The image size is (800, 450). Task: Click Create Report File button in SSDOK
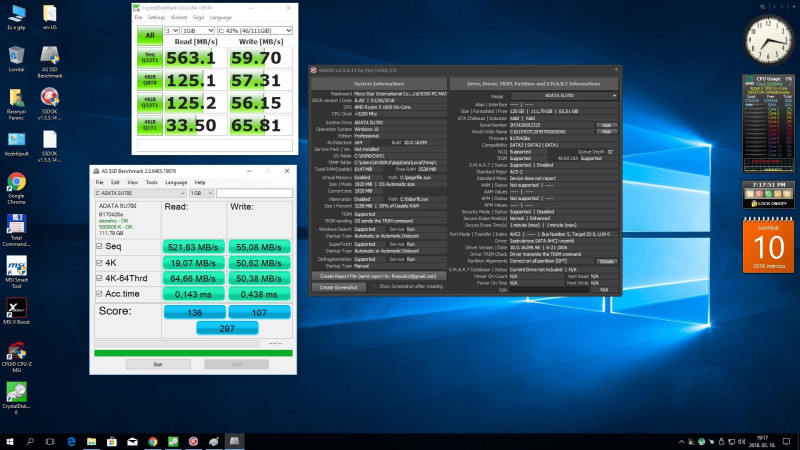pyautogui.click(x=379, y=276)
